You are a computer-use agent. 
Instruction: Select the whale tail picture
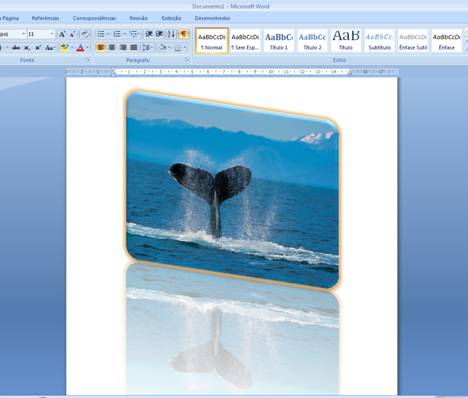pyautogui.click(x=232, y=190)
